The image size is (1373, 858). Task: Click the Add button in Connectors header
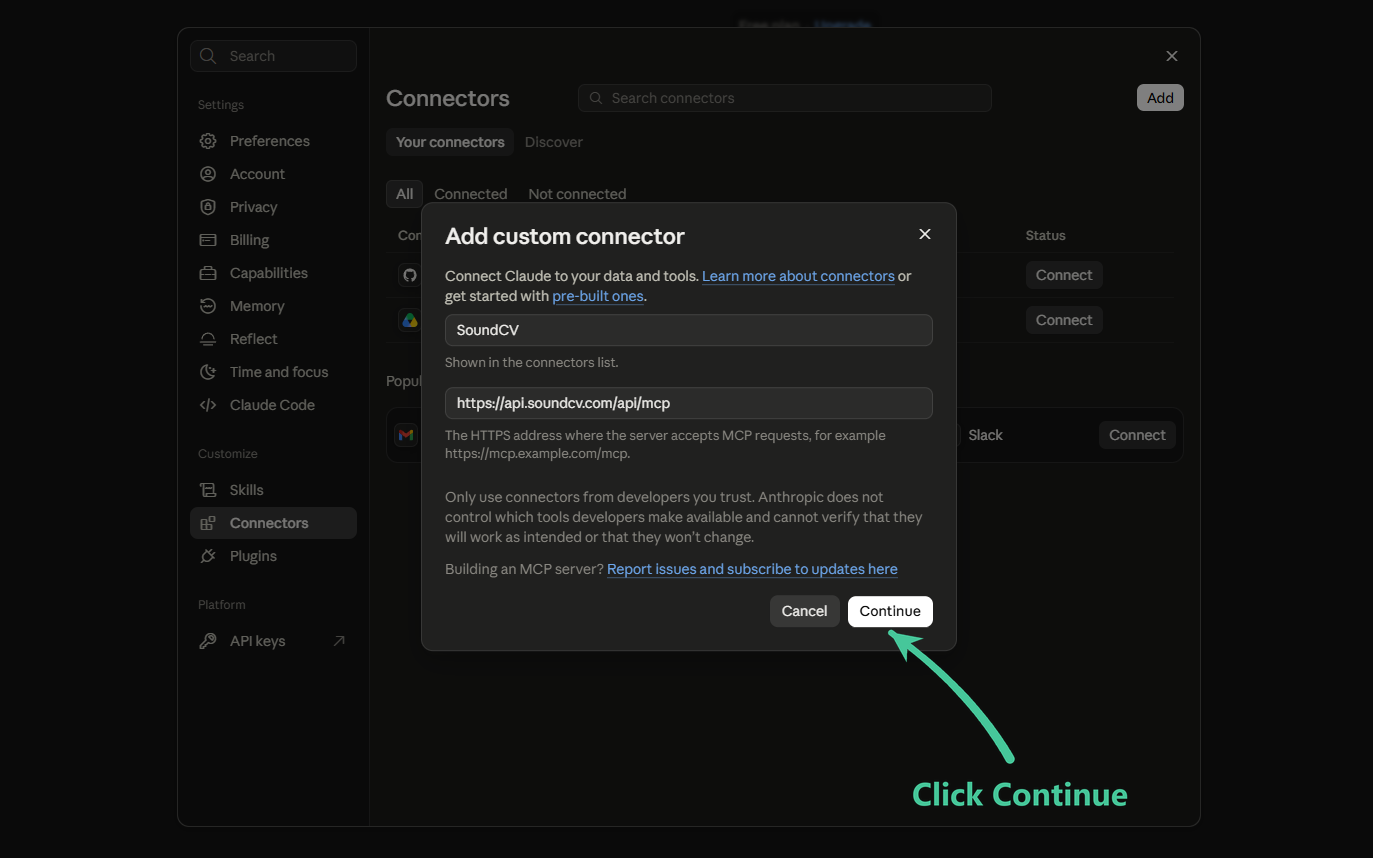[x=1160, y=98]
